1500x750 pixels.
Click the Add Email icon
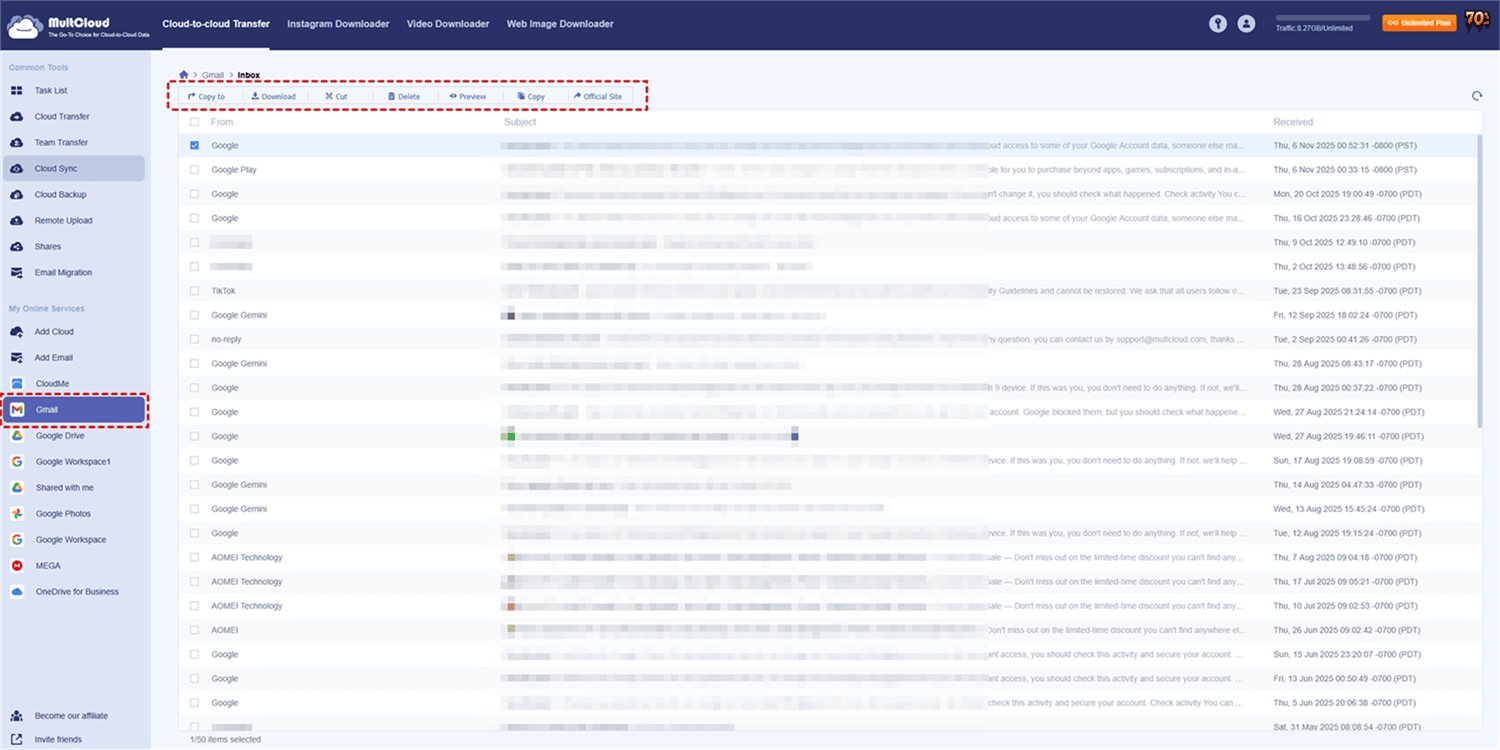pyautogui.click(x=16, y=358)
